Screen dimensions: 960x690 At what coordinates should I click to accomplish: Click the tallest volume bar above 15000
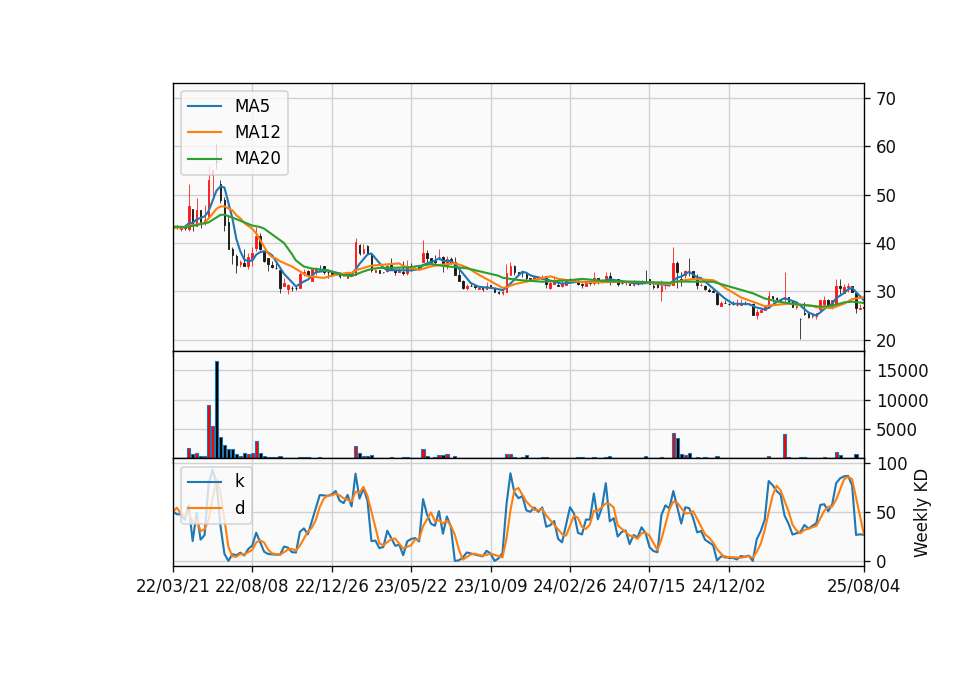coord(217,410)
